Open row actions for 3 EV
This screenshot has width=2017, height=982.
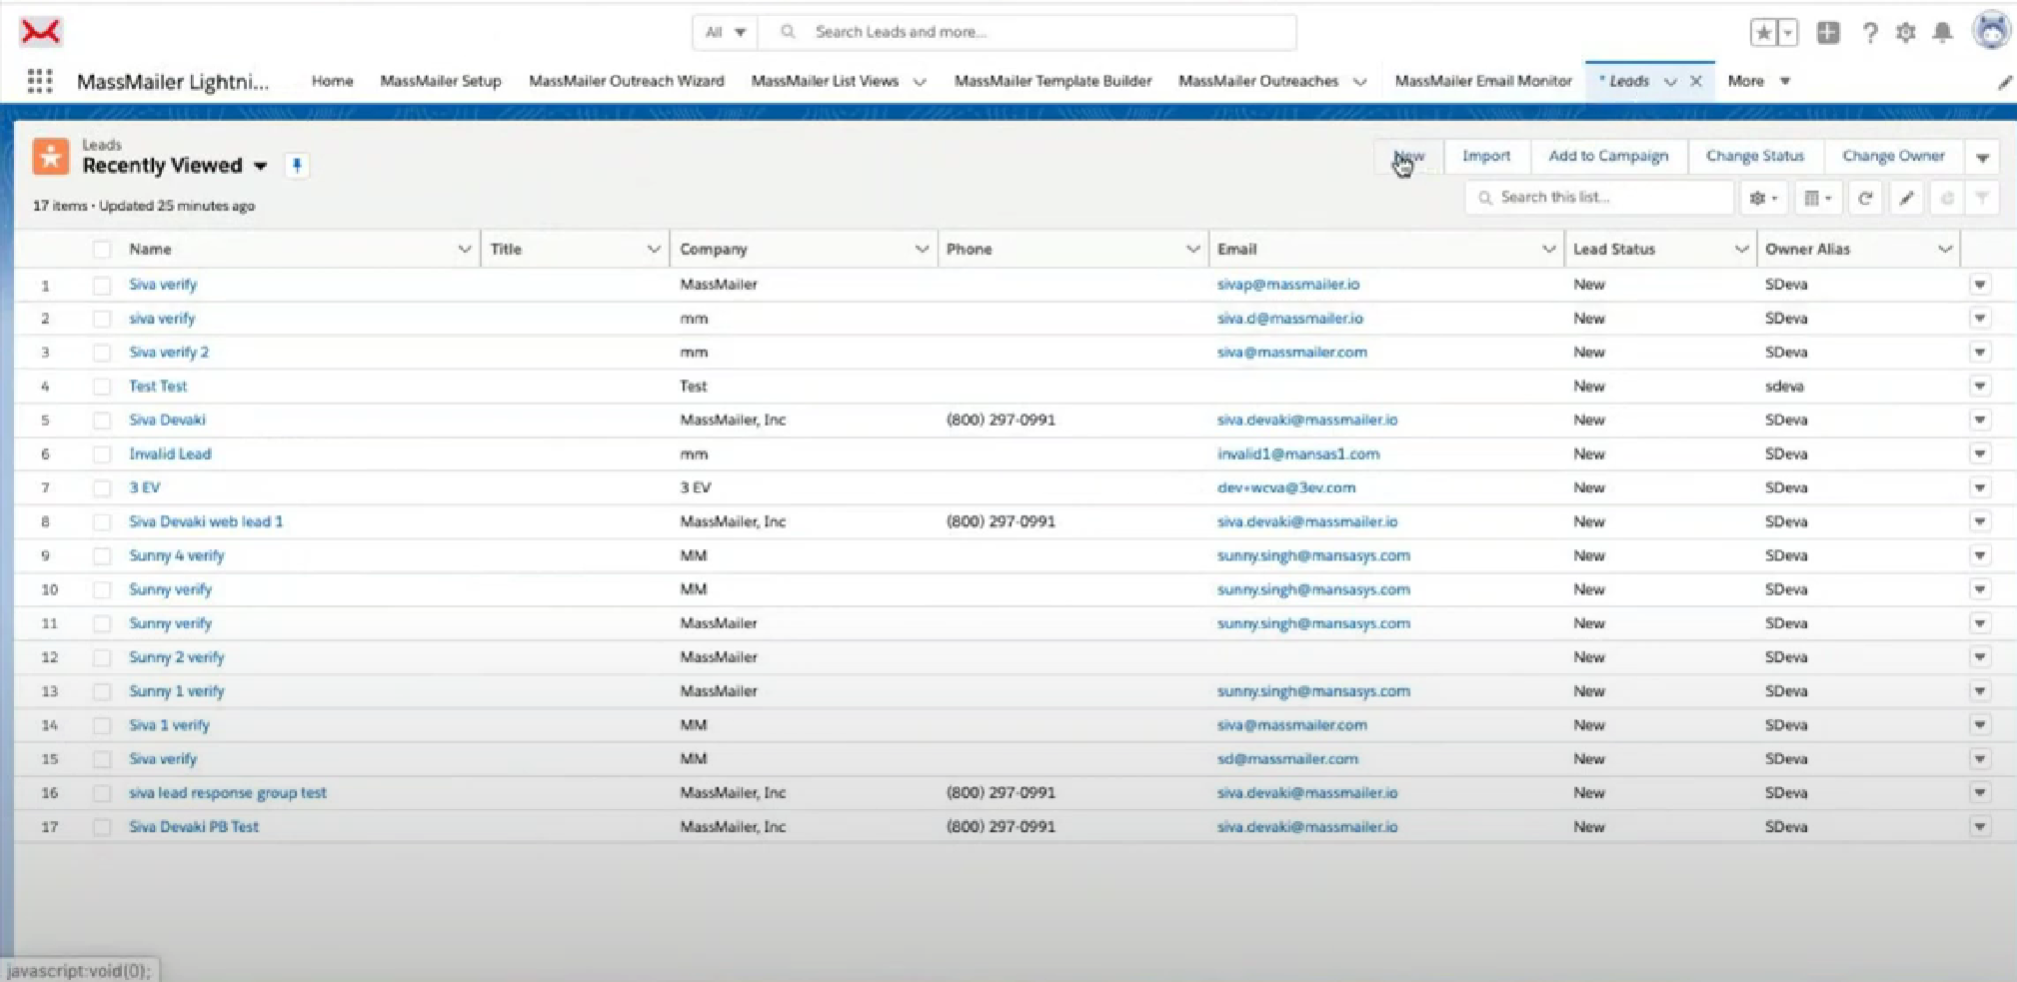tap(1980, 488)
